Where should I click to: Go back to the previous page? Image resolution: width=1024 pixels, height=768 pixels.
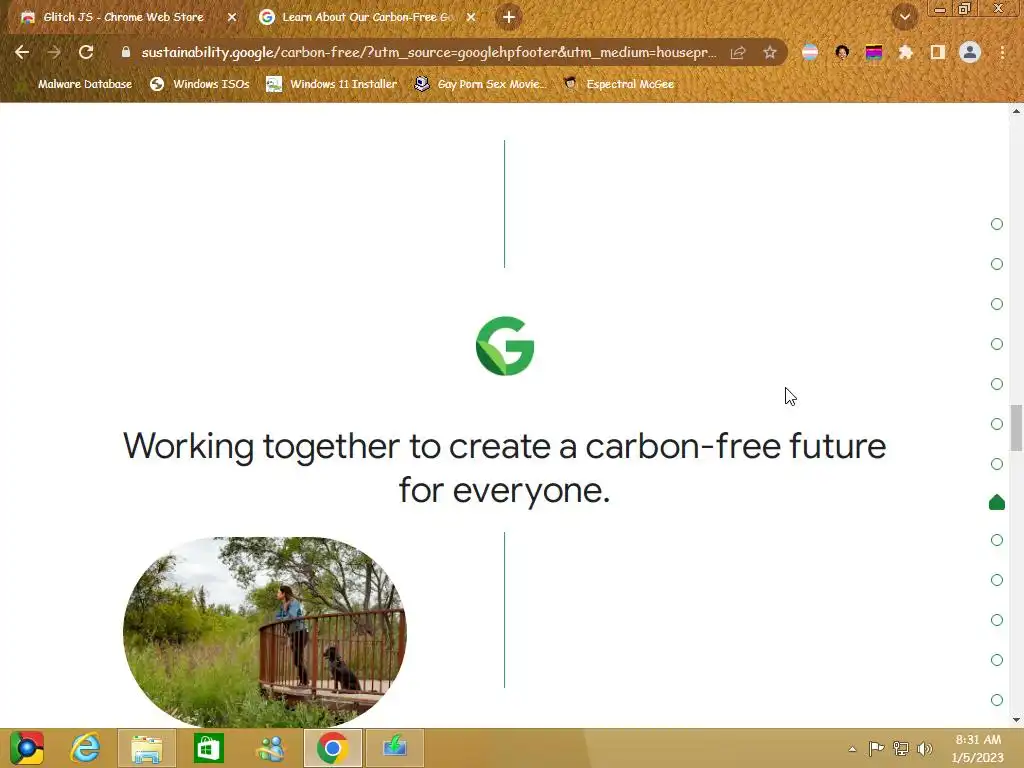point(22,52)
